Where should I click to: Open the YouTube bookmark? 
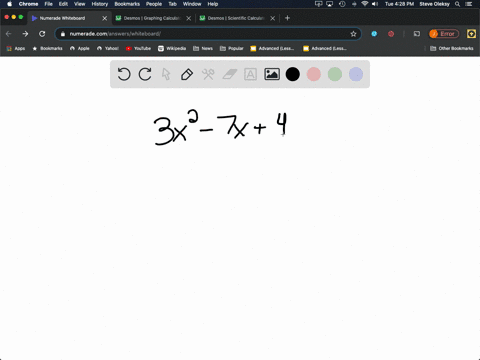pos(138,48)
